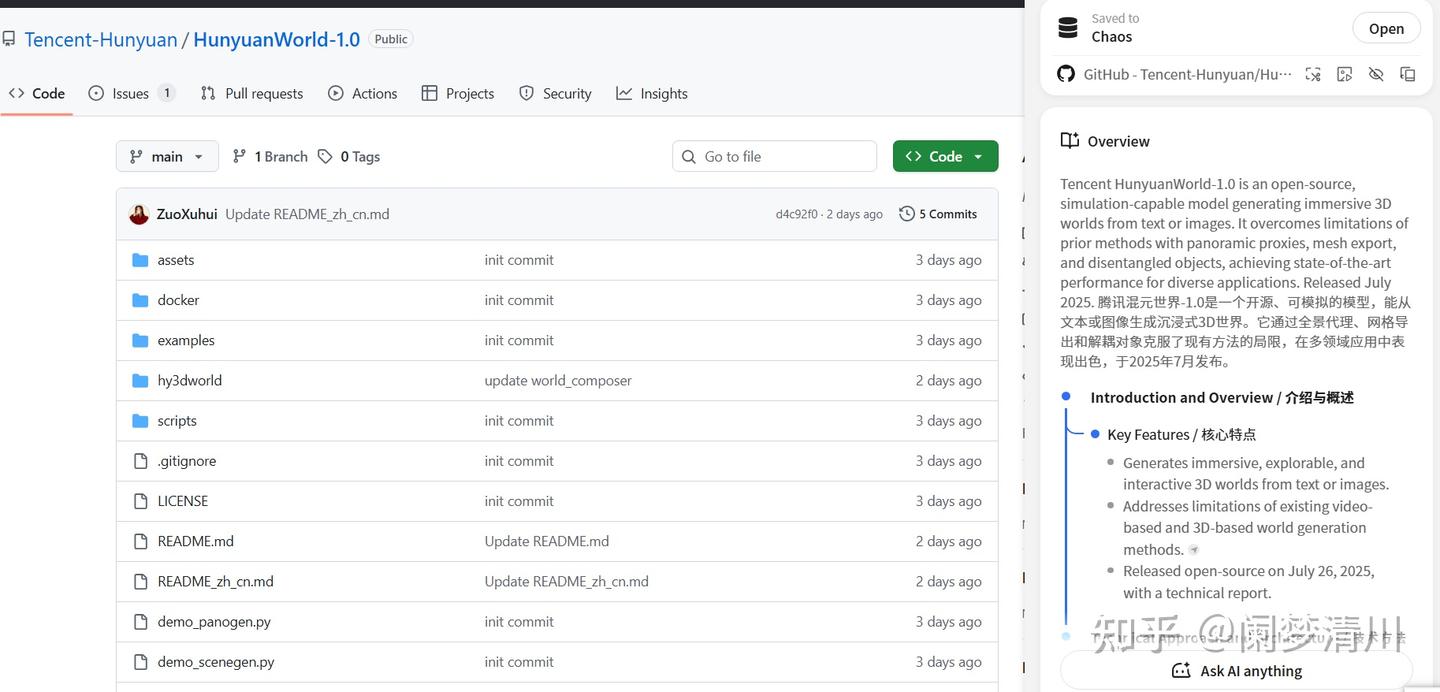Click the GitHub logo in the side panel
Image resolution: width=1440 pixels, height=692 pixels.
(x=1066, y=74)
